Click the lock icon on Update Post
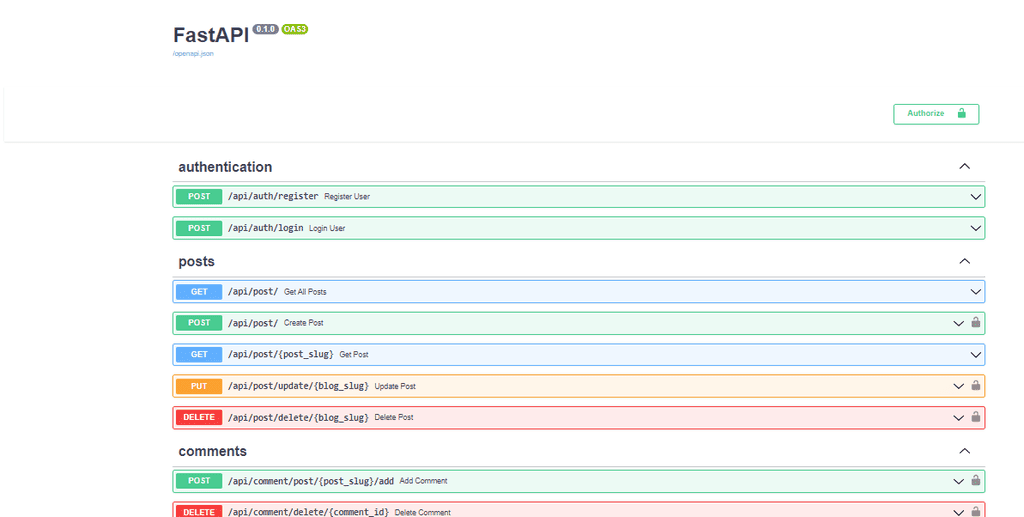The image size is (1024, 517). pyautogui.click(x=976, y=385)
